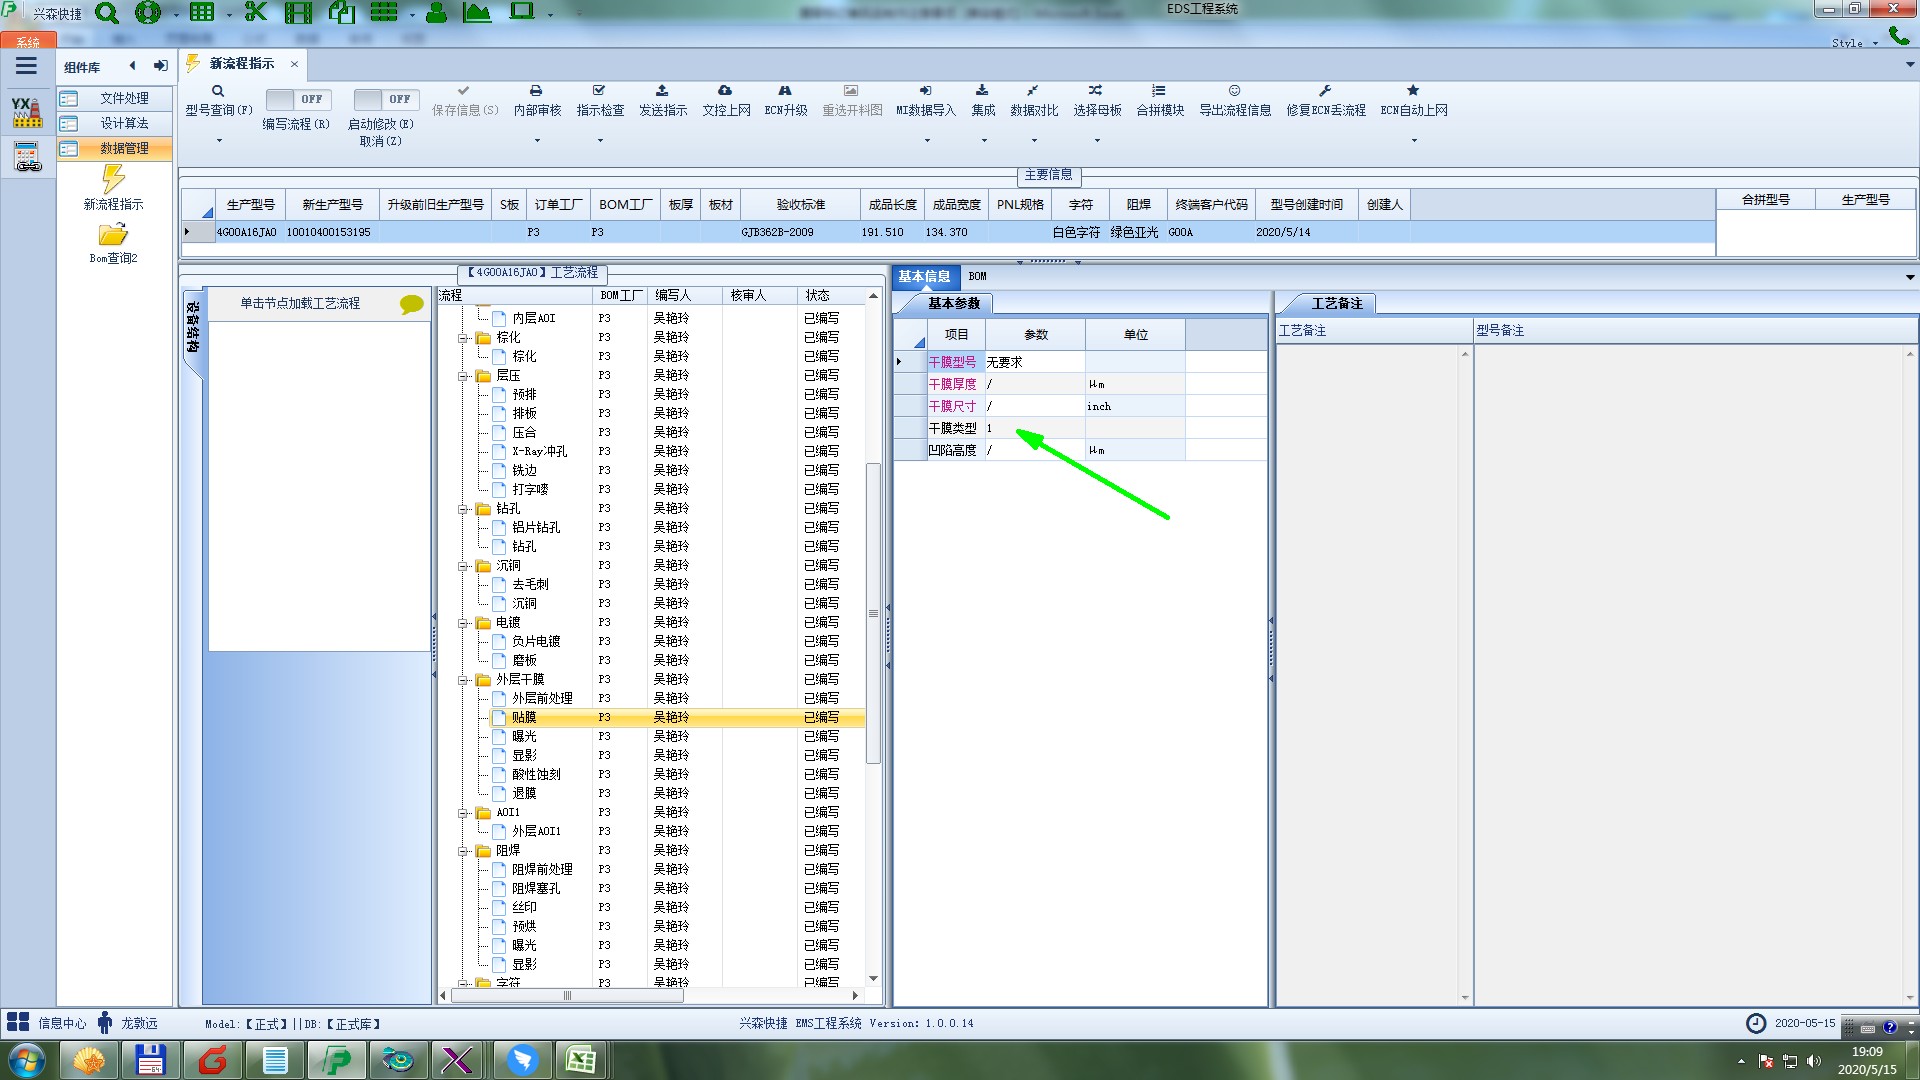This screenshot has height=1080, width=1920.
Task: Collapse the 外层干膜 tree folder
Action: [x=464, y=680]
